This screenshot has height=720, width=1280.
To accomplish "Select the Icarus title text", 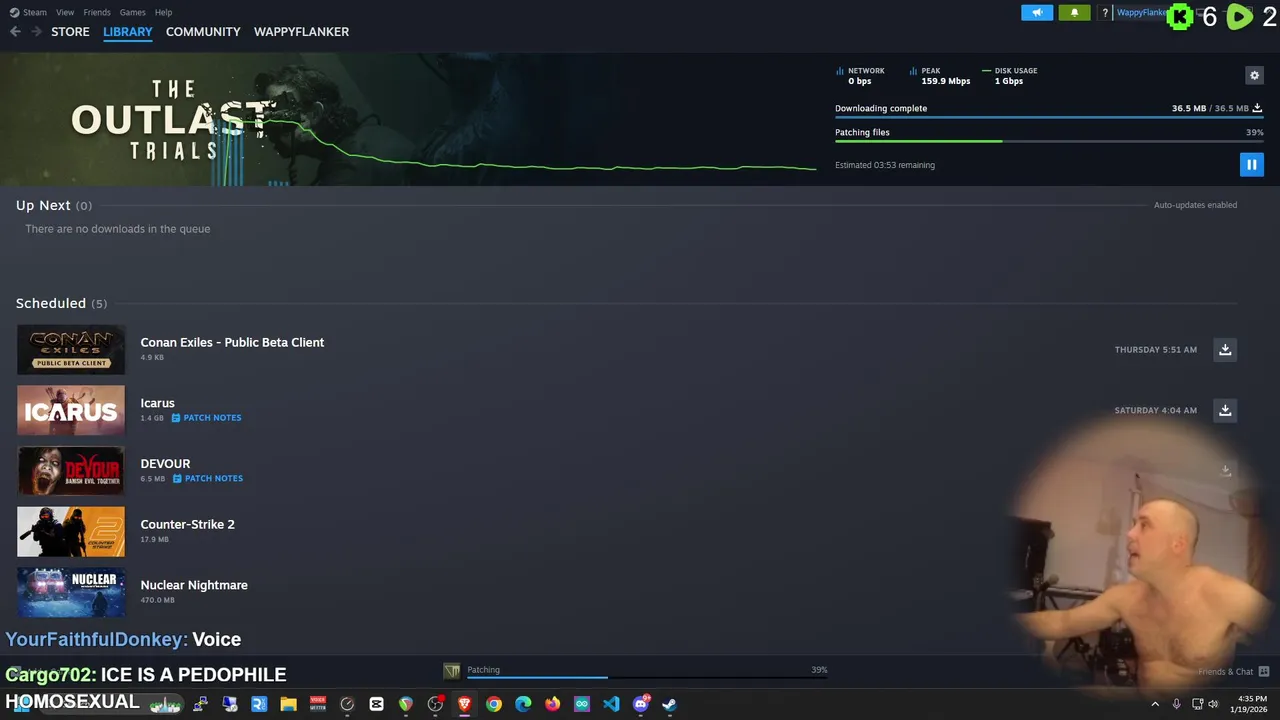I will click(157, 403).
